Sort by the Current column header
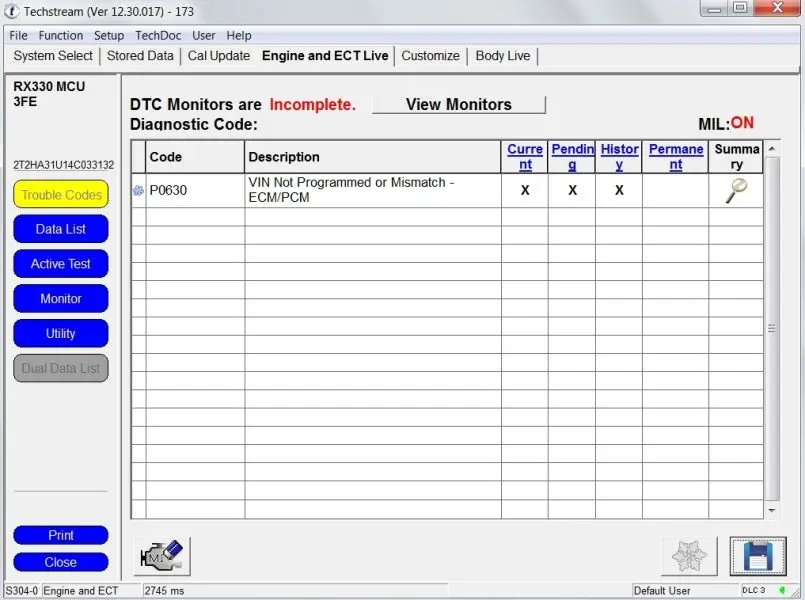This screenshot has width=805, height=600. 525,157
